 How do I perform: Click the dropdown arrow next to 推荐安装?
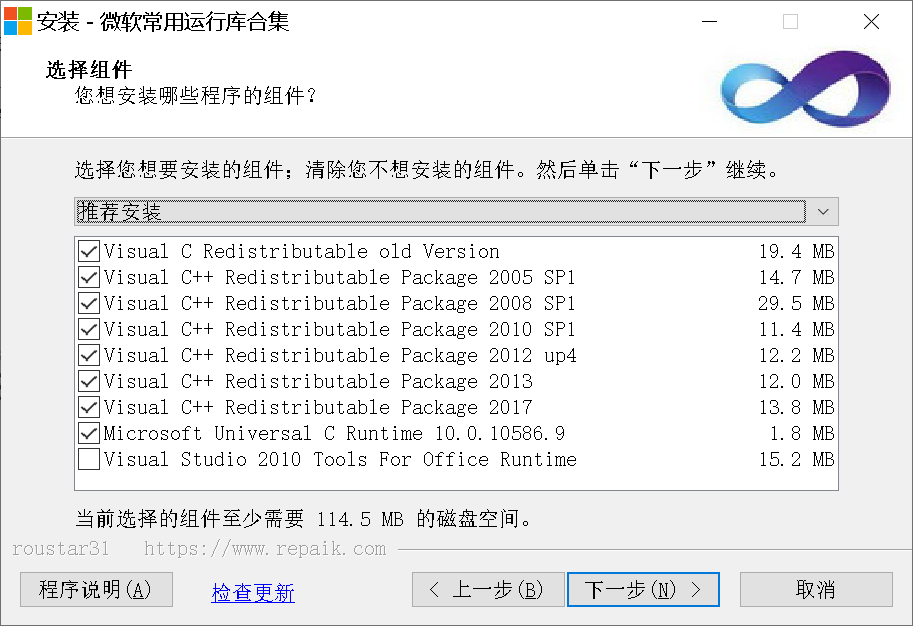pyautogui.click(x=822, y=211)
